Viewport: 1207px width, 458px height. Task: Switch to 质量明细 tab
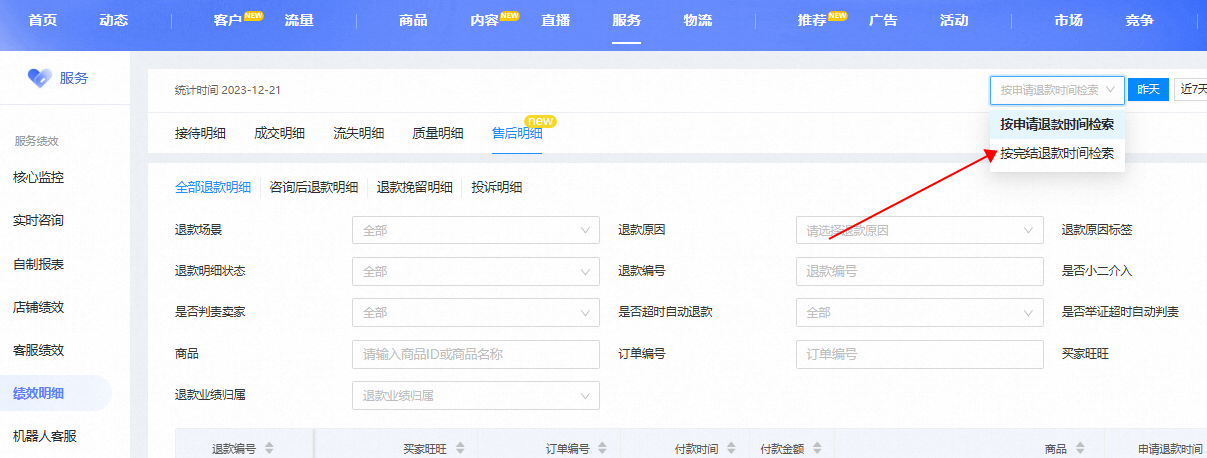click(438, 134)
